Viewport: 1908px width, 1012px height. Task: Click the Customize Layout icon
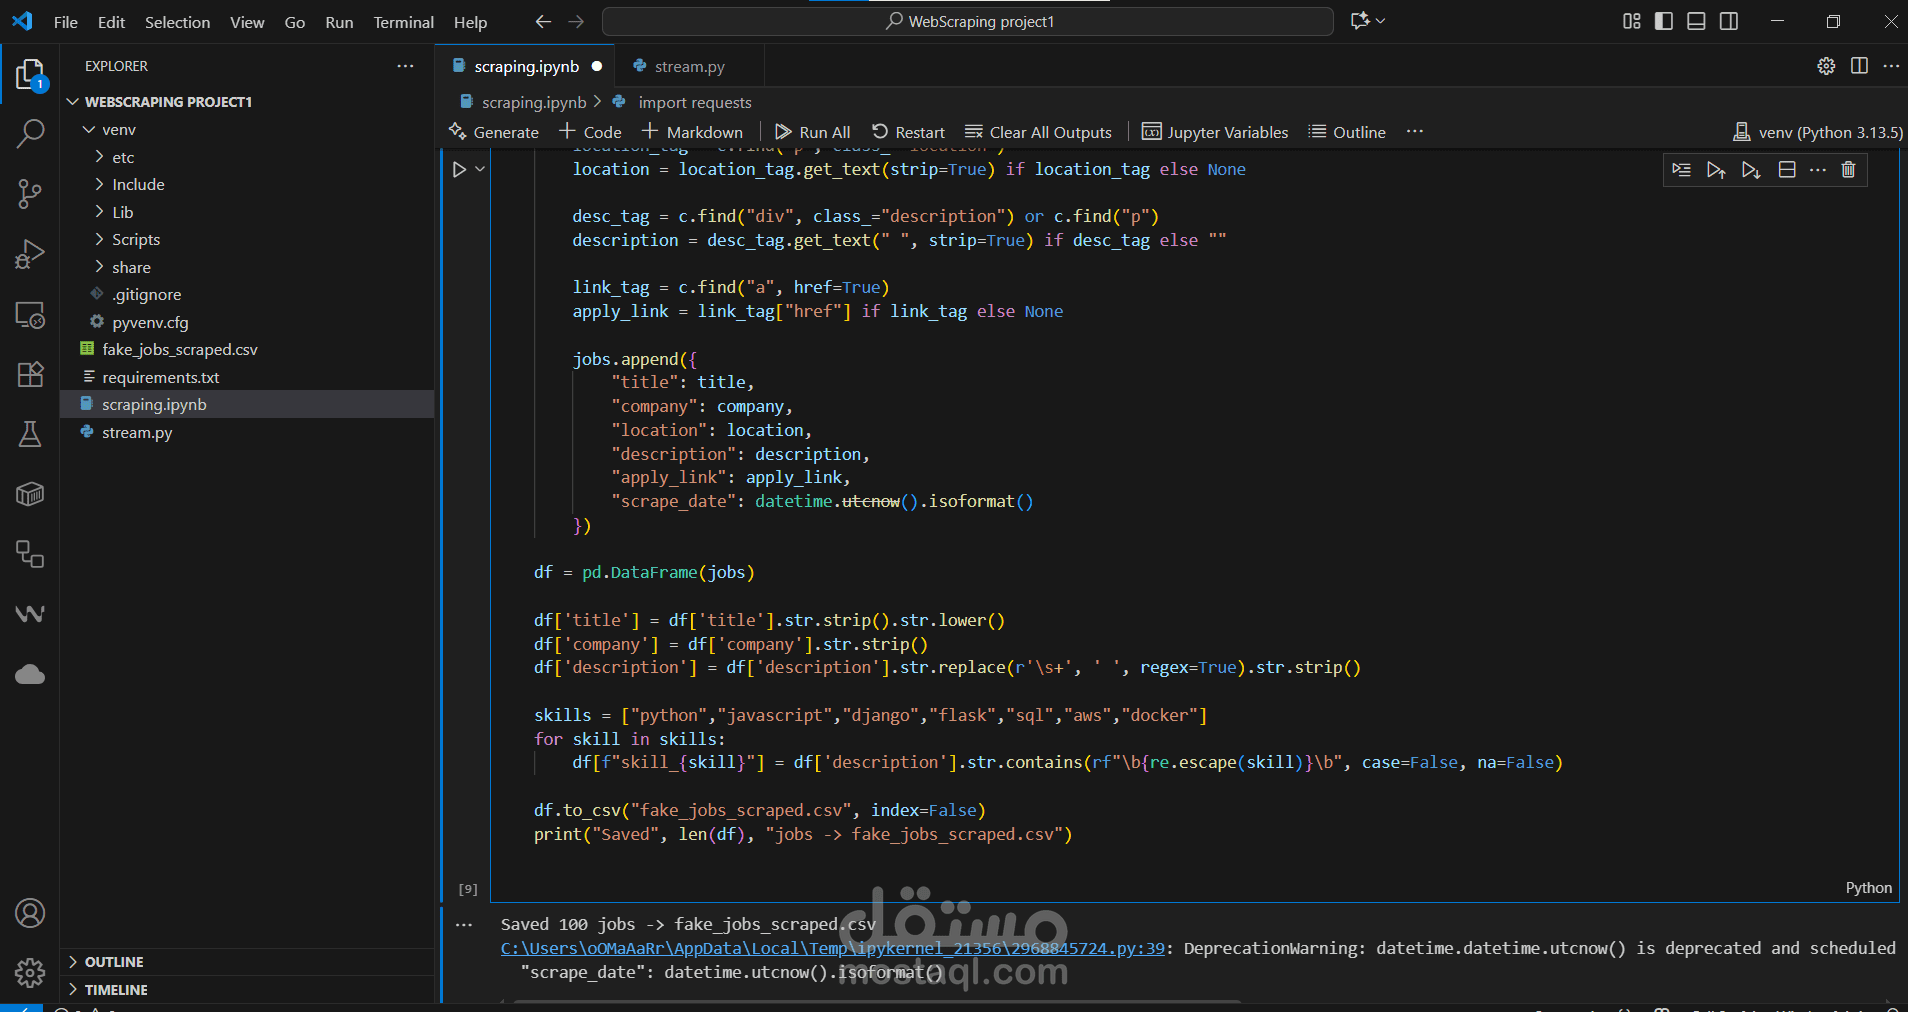click(1632, 21)
